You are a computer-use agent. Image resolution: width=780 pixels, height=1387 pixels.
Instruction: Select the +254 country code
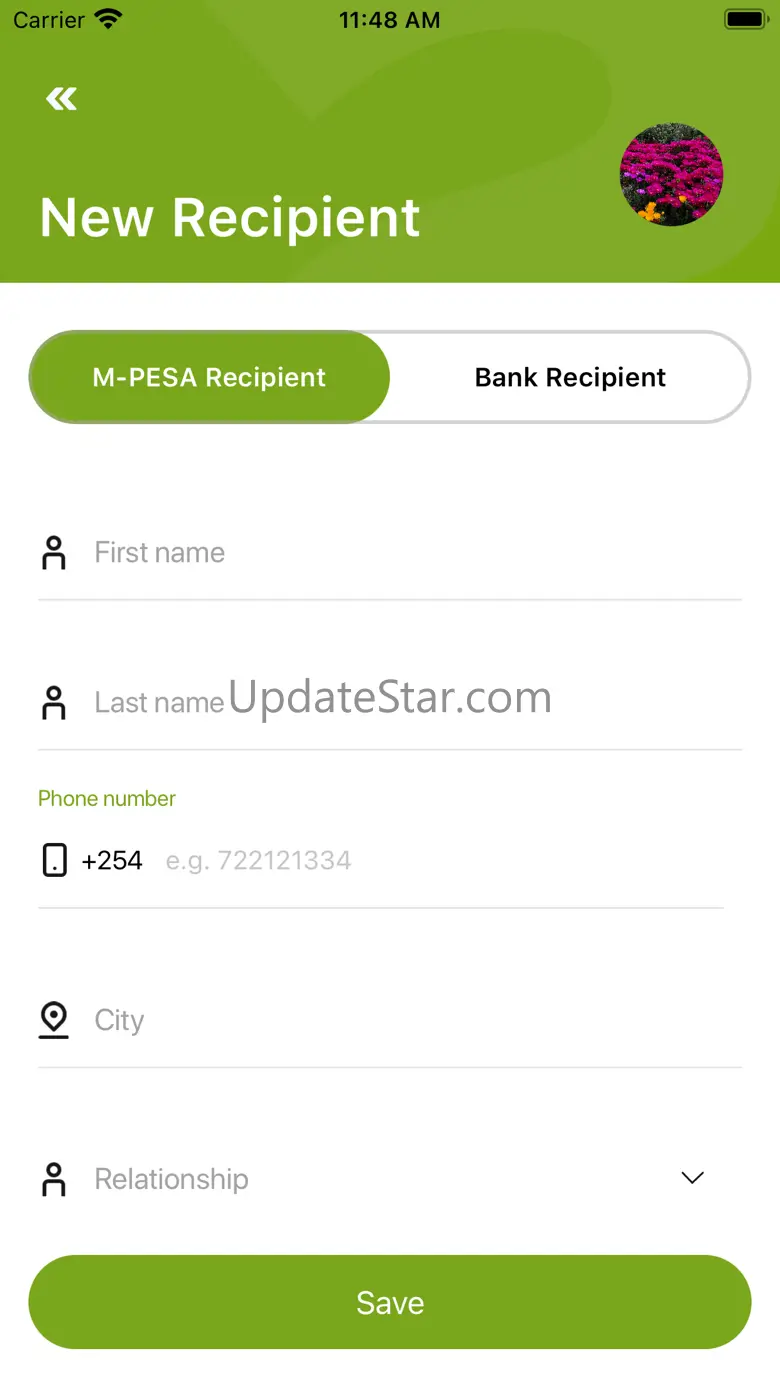click(x=112, y=860)
